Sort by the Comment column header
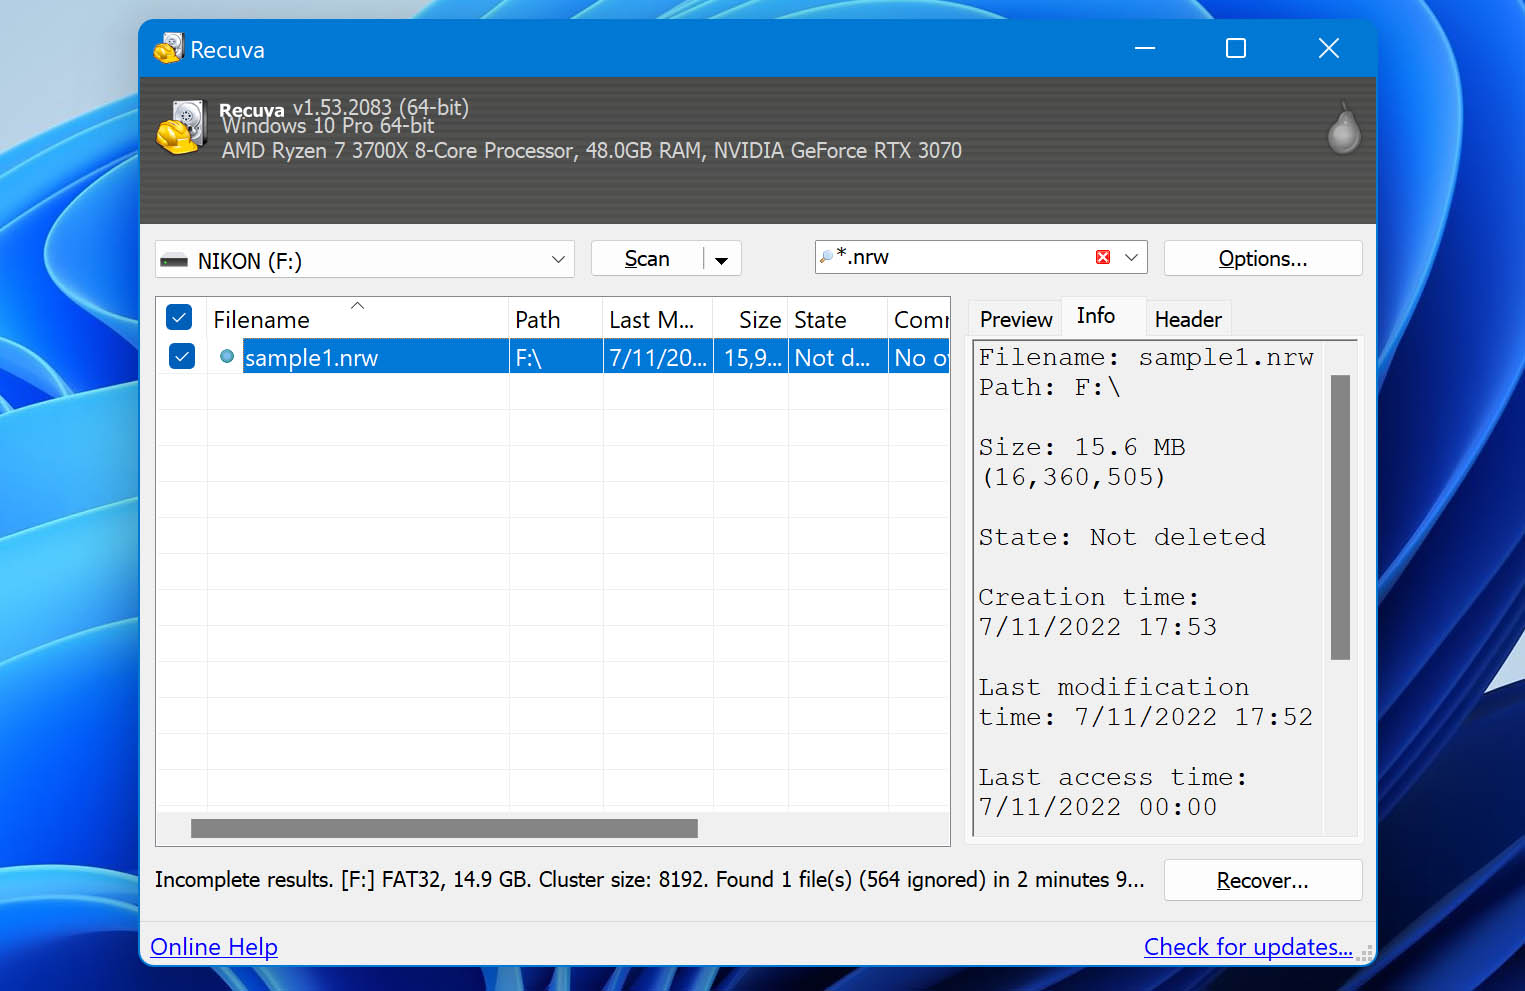Viewport: 1525px width, 991px height. [x=919, y=319]
